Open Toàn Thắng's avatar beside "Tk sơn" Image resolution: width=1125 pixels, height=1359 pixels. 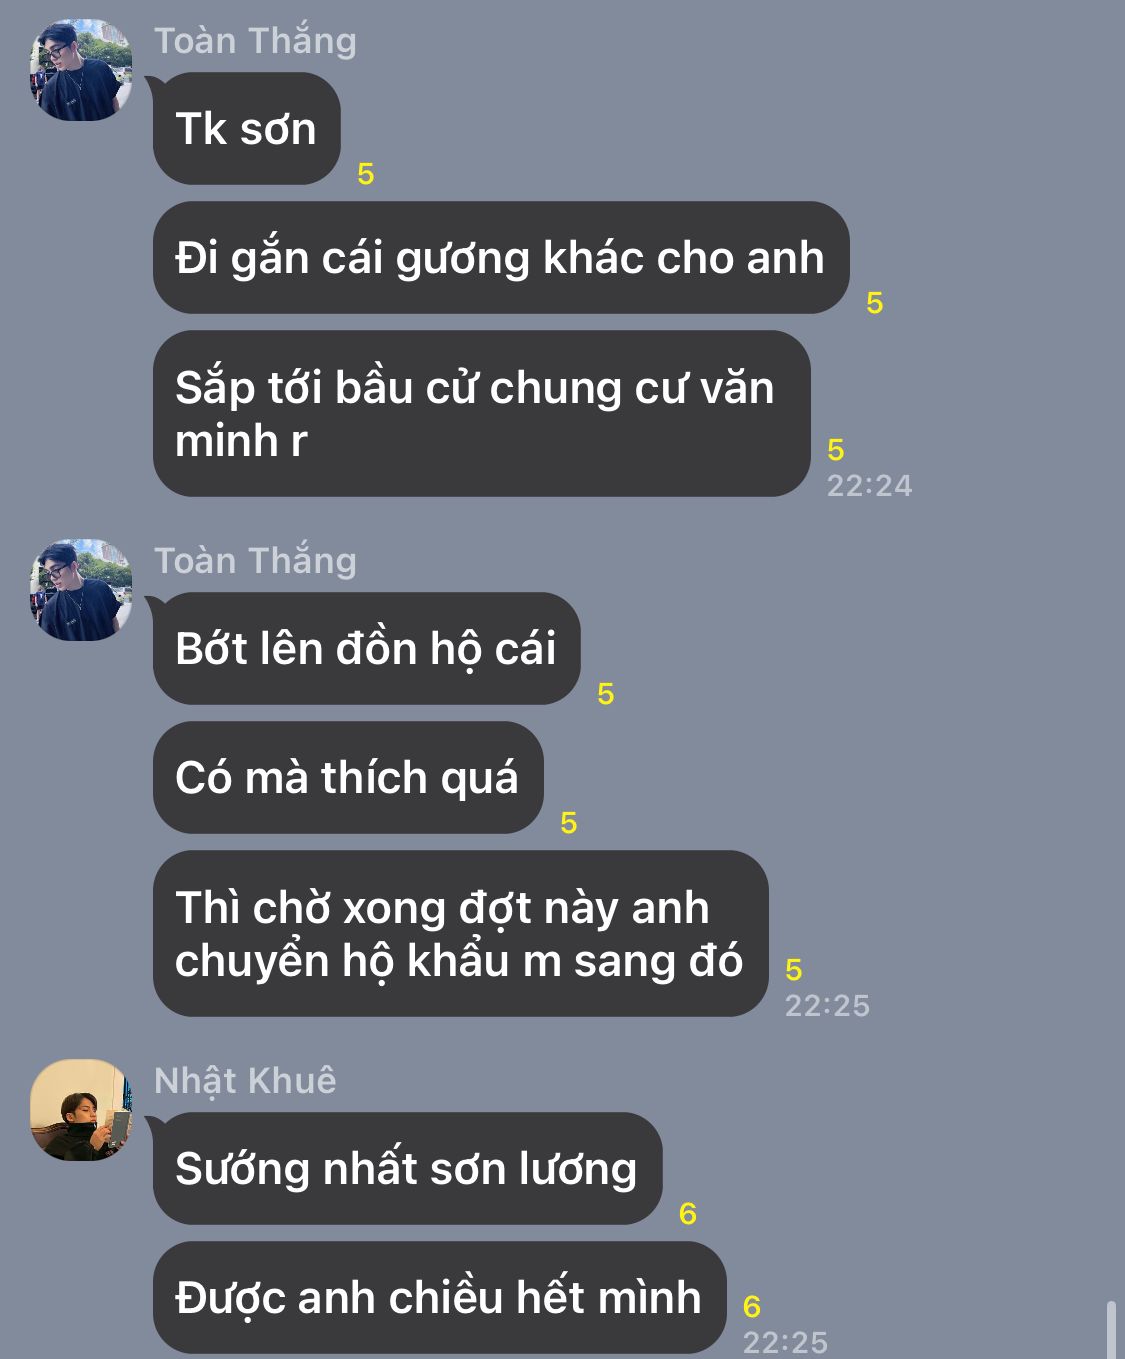(x=81, y=70)
